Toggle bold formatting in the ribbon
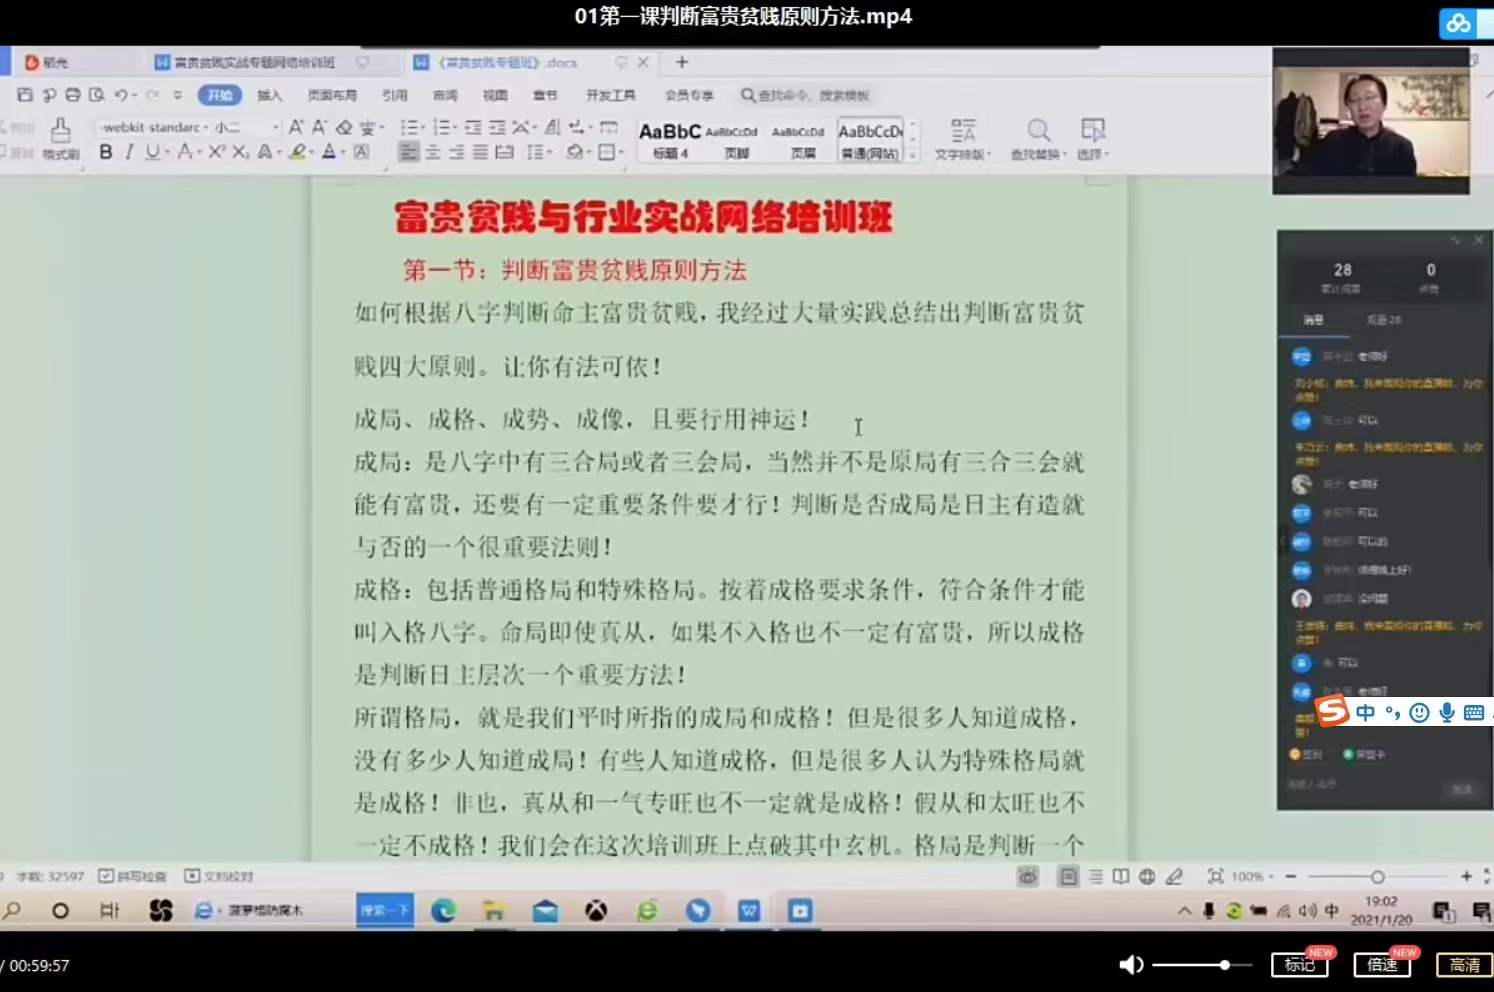Viewport: 1494px width, 992px height. [x=106, y=152]
